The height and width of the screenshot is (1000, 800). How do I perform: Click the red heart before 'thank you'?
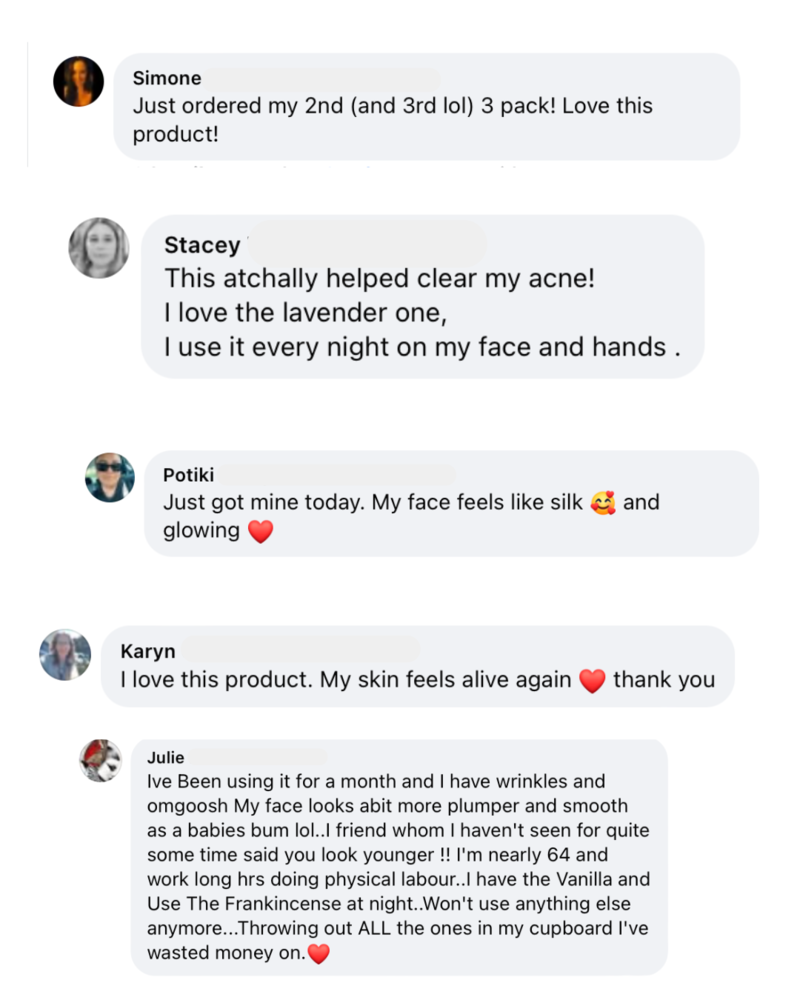(x=592, y=681)
